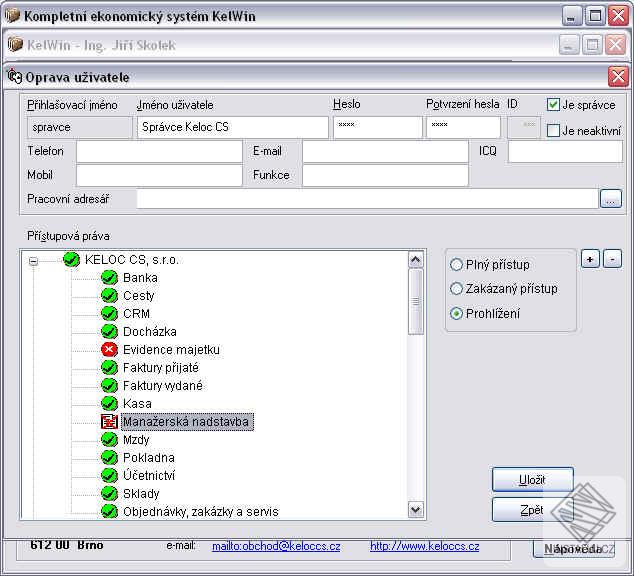The image size is (634, 576).
Task: Click the Přihlašovací jméno field containing spravce
Action: point(80,127)
